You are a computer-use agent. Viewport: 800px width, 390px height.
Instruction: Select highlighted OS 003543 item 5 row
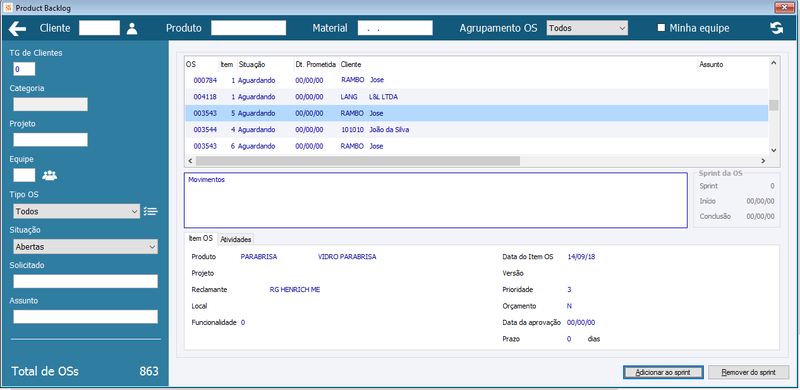pos(477,113)
